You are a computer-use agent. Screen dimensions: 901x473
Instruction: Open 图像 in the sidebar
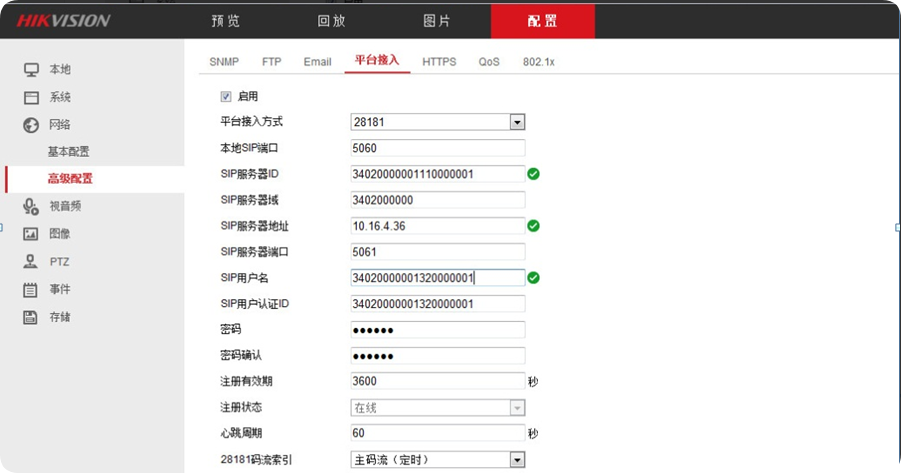tap(60, 234)
